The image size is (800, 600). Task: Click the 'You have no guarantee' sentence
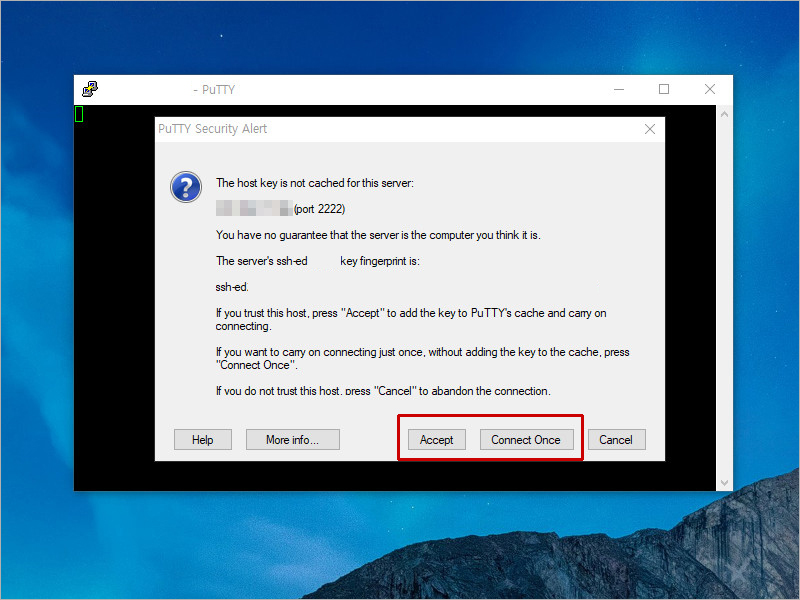[378, 235]
